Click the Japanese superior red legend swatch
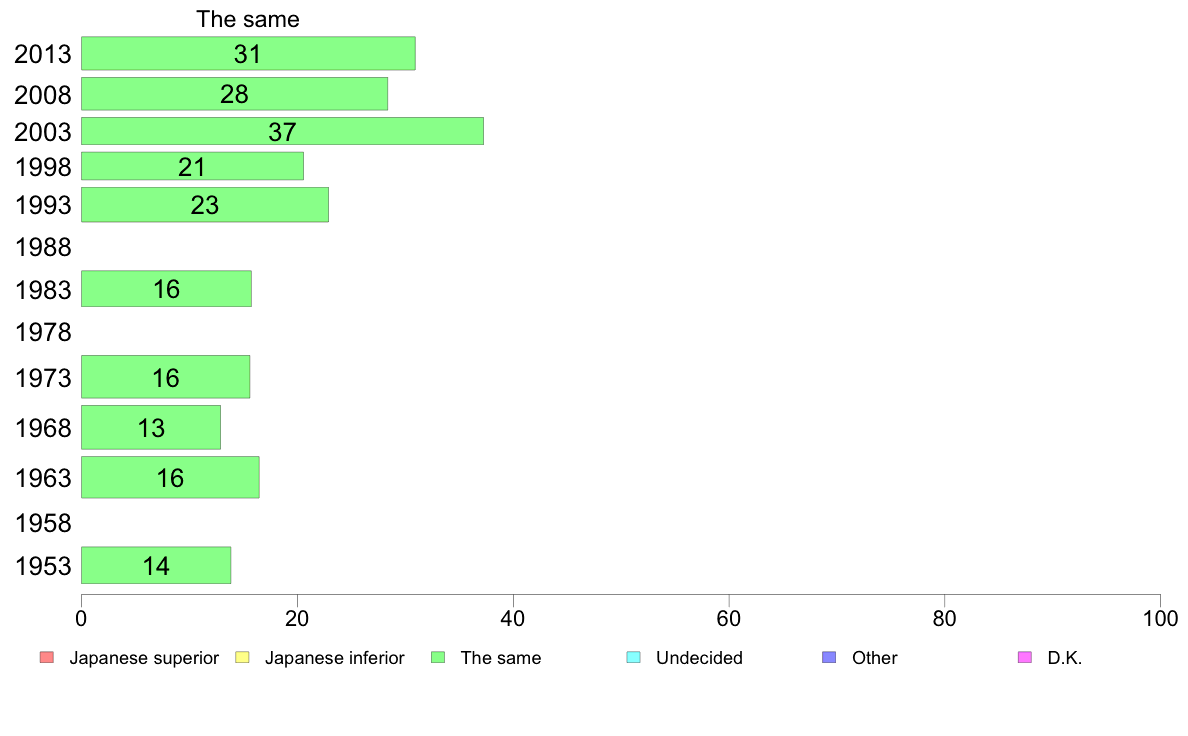Viewport: 1188px width, 736px height. click(x=46, y=657)
